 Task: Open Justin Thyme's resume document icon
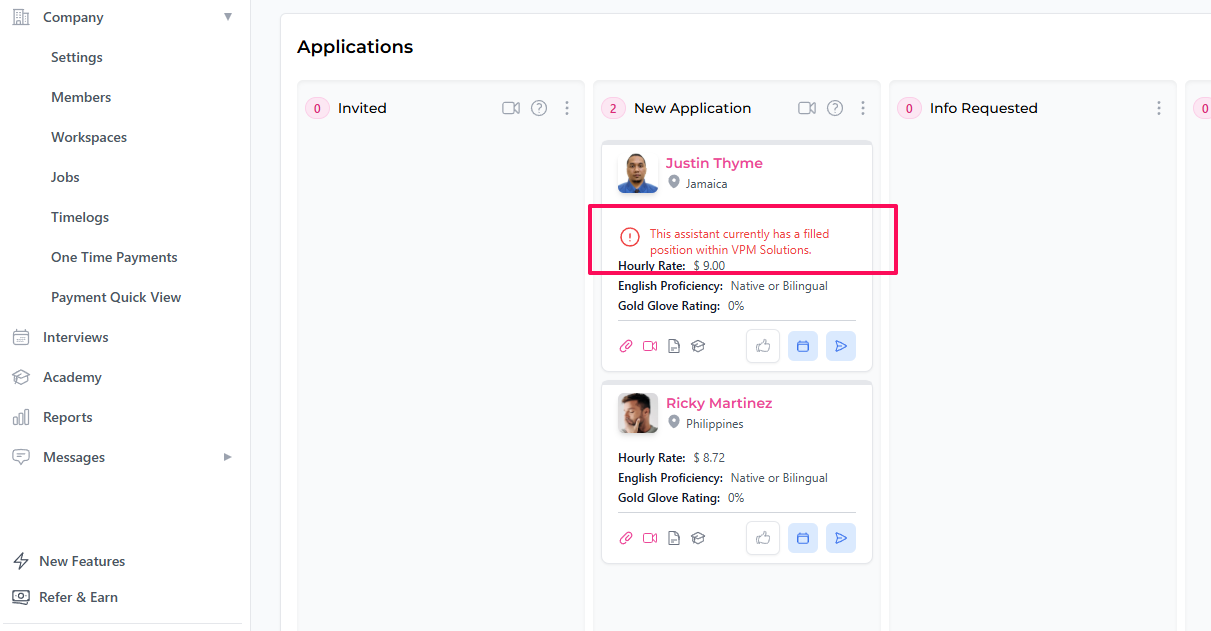tap(673, 345)
